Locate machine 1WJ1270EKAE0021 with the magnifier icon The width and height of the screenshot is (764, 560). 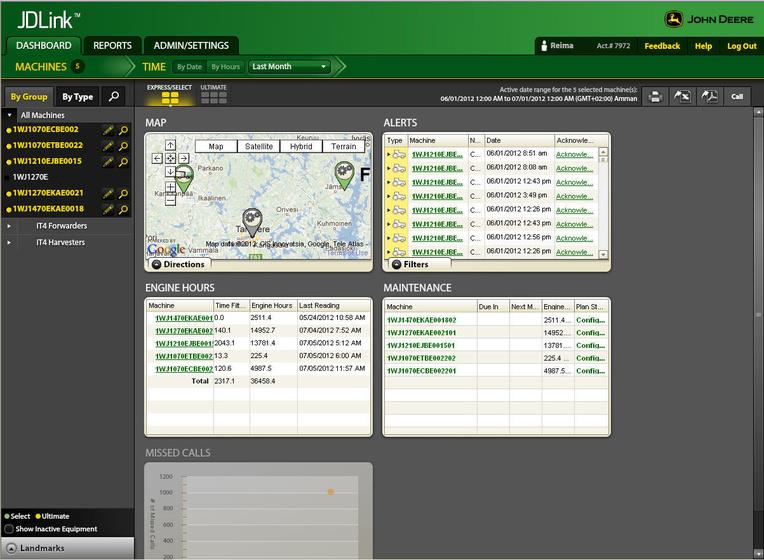[124, 193]
